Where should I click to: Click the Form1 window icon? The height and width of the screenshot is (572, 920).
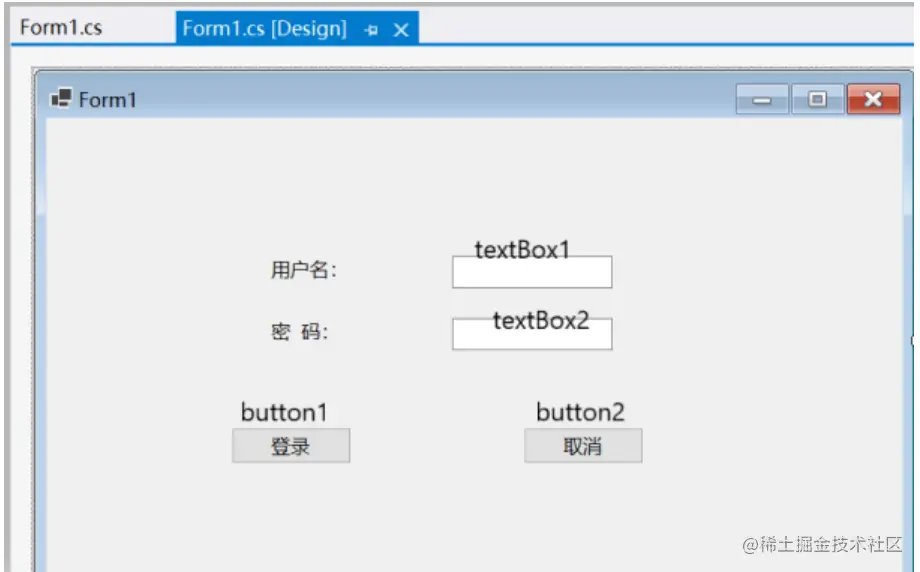(61, 98)
